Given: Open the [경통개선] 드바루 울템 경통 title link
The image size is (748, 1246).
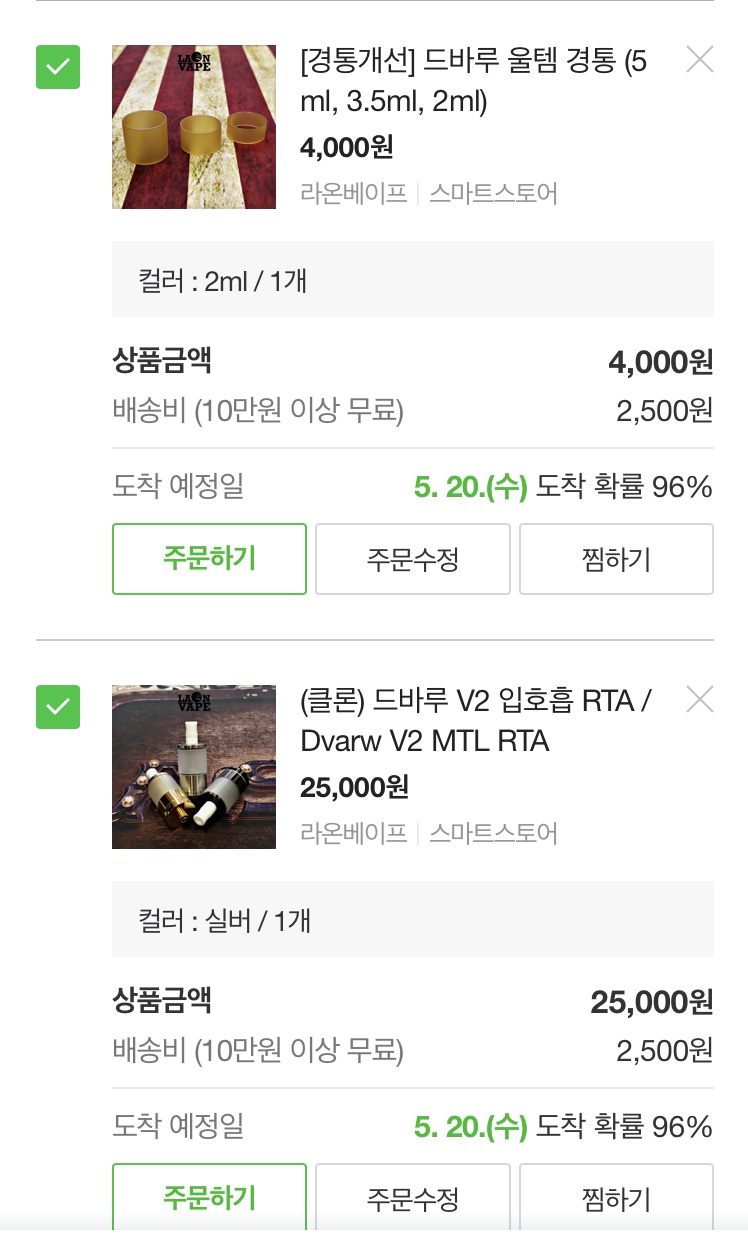Looking at the screenshot, I should pyautogui.click(x=473, y=82).
